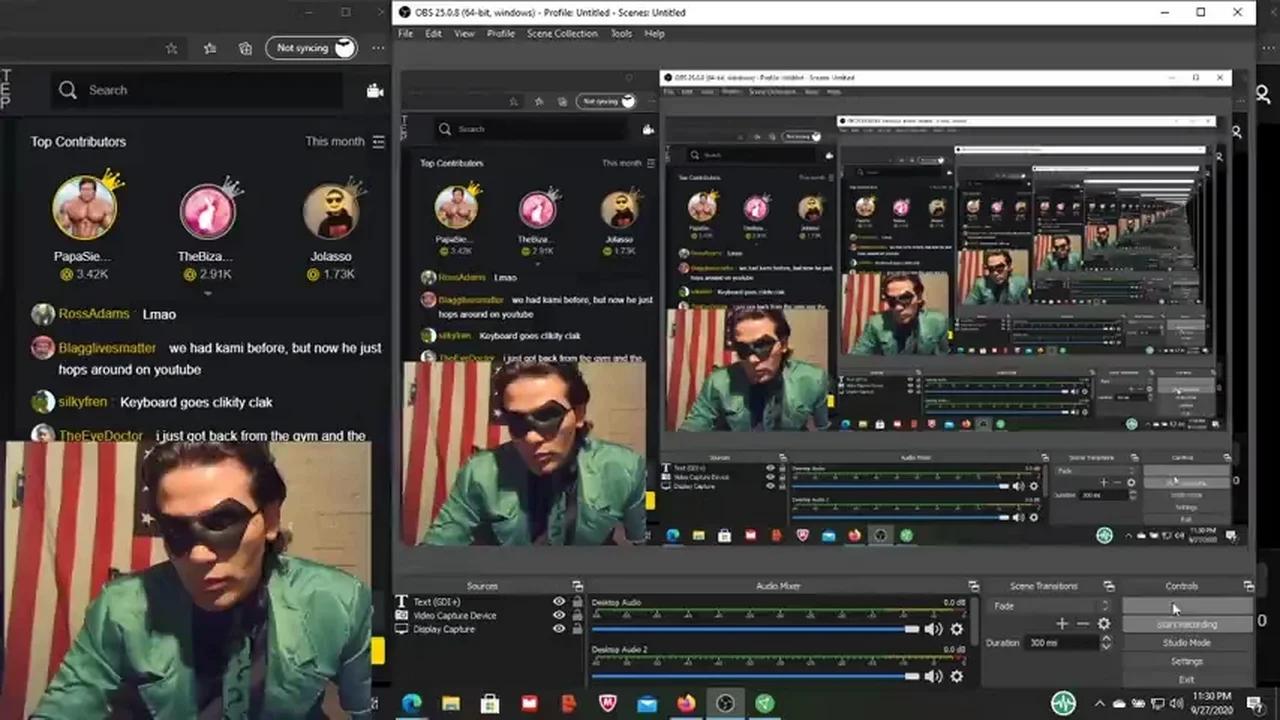Open OBS from the Windows taskbar
This screenshot has height=720, width=1280.
[x=724, y=704]
